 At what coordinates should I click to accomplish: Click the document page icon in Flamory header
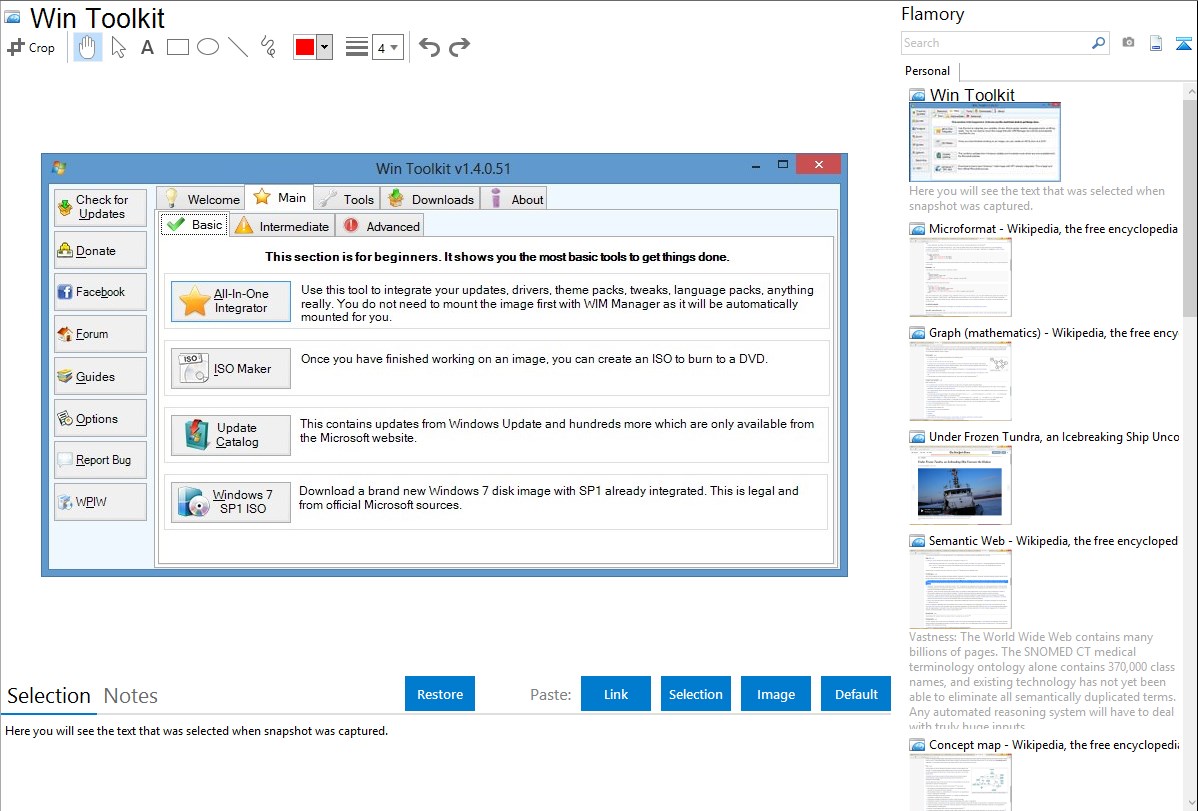tap(1156, 44)
